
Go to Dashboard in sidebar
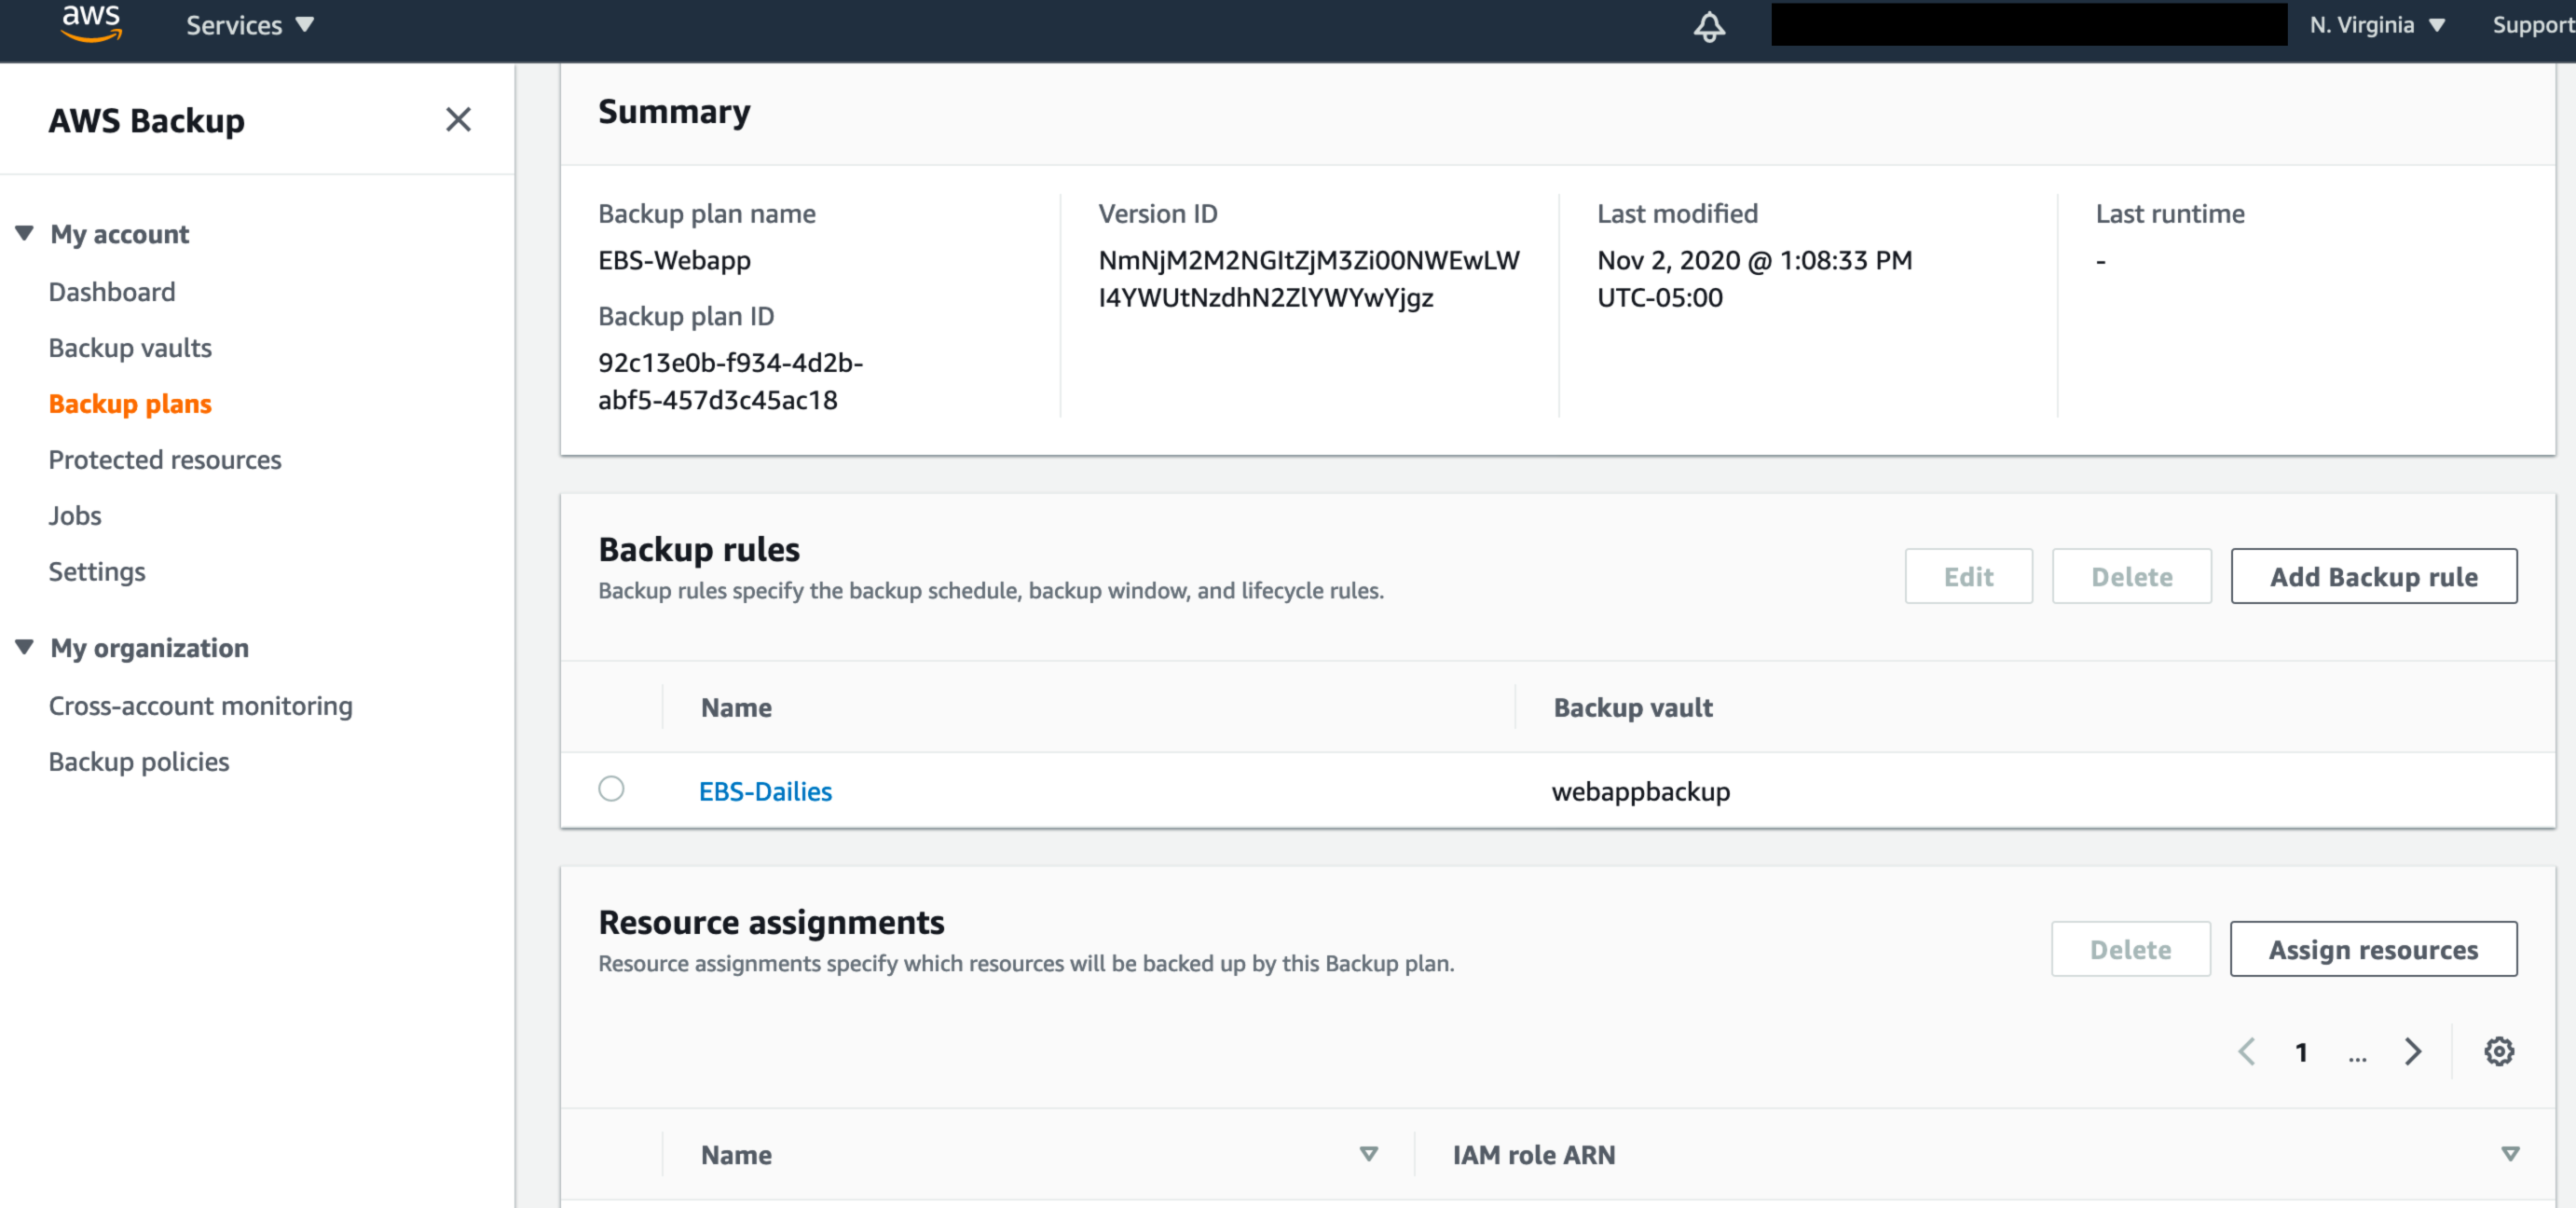point(112,292)
